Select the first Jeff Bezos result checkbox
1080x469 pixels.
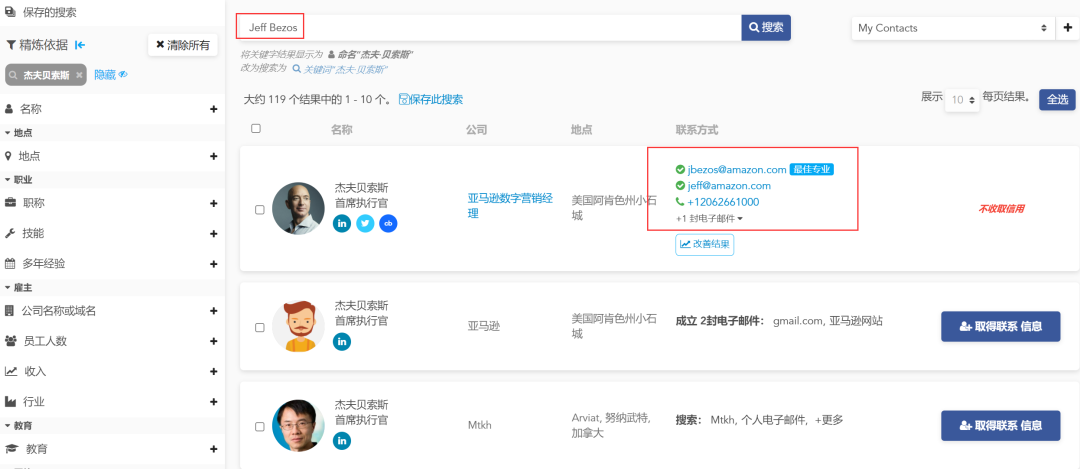point(259,210)
